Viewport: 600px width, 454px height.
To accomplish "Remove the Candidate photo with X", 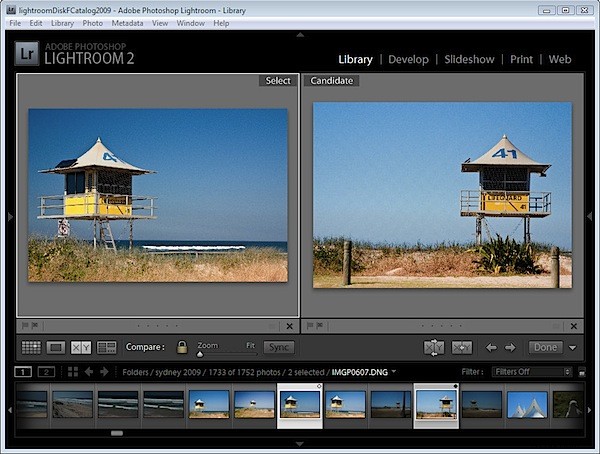I will click(x=574, y=326).
